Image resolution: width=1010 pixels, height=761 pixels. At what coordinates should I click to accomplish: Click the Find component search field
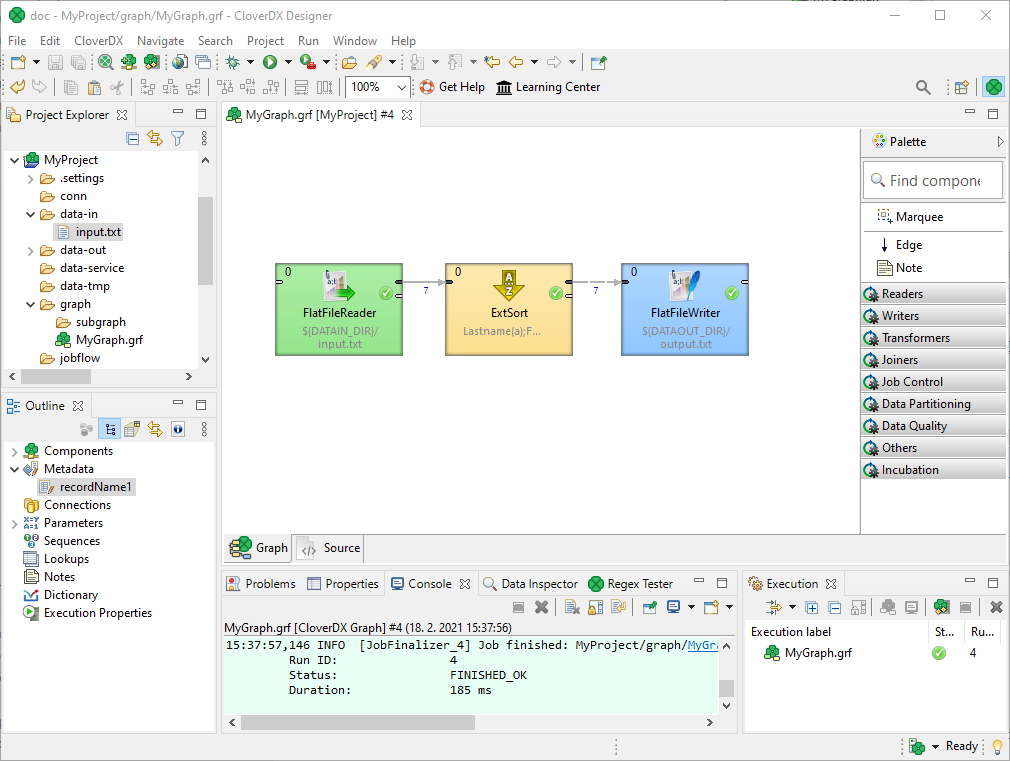(x=933, y=181)
